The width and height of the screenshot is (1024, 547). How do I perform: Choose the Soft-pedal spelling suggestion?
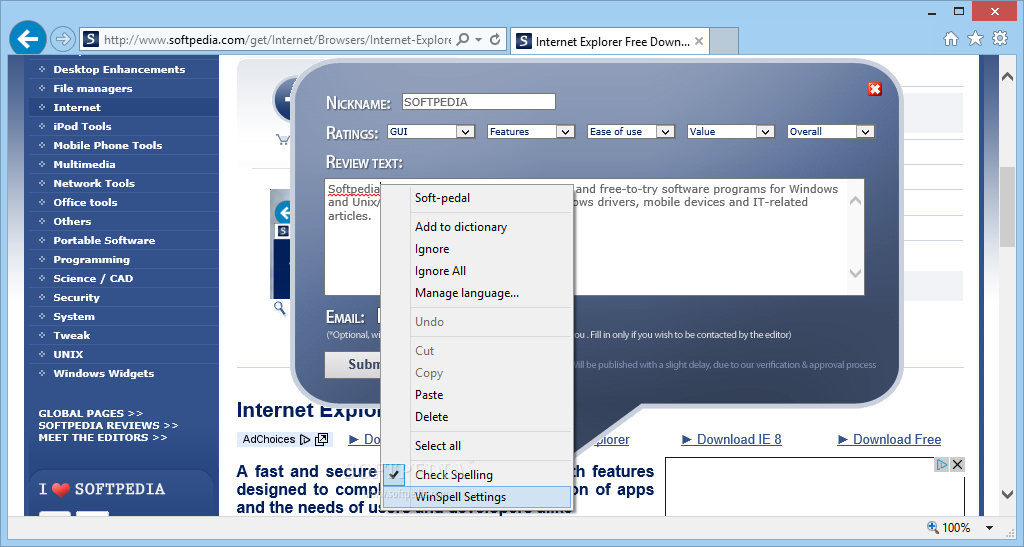pos(477,198)
